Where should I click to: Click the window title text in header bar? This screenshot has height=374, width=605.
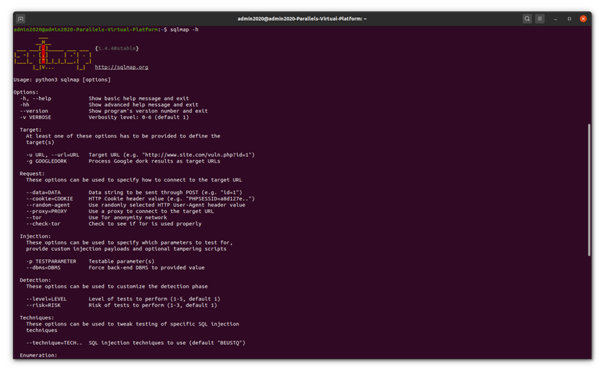coord(302,19)
